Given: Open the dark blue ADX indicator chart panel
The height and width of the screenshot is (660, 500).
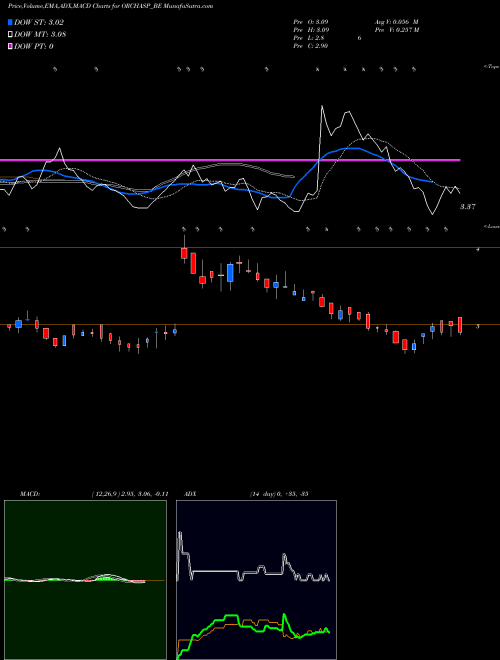Looking at the screenshot, I should [x=256, y=580].
